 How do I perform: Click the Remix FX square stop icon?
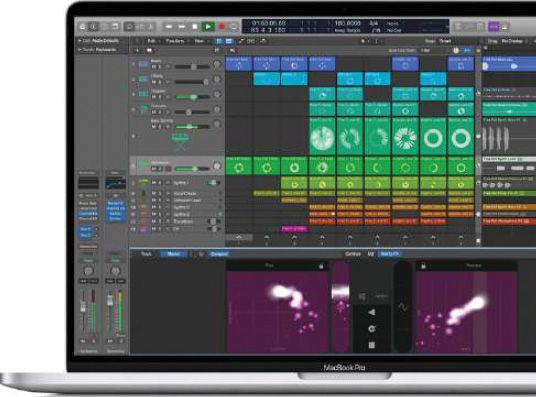pyautogui.click(x=372, y=345)
